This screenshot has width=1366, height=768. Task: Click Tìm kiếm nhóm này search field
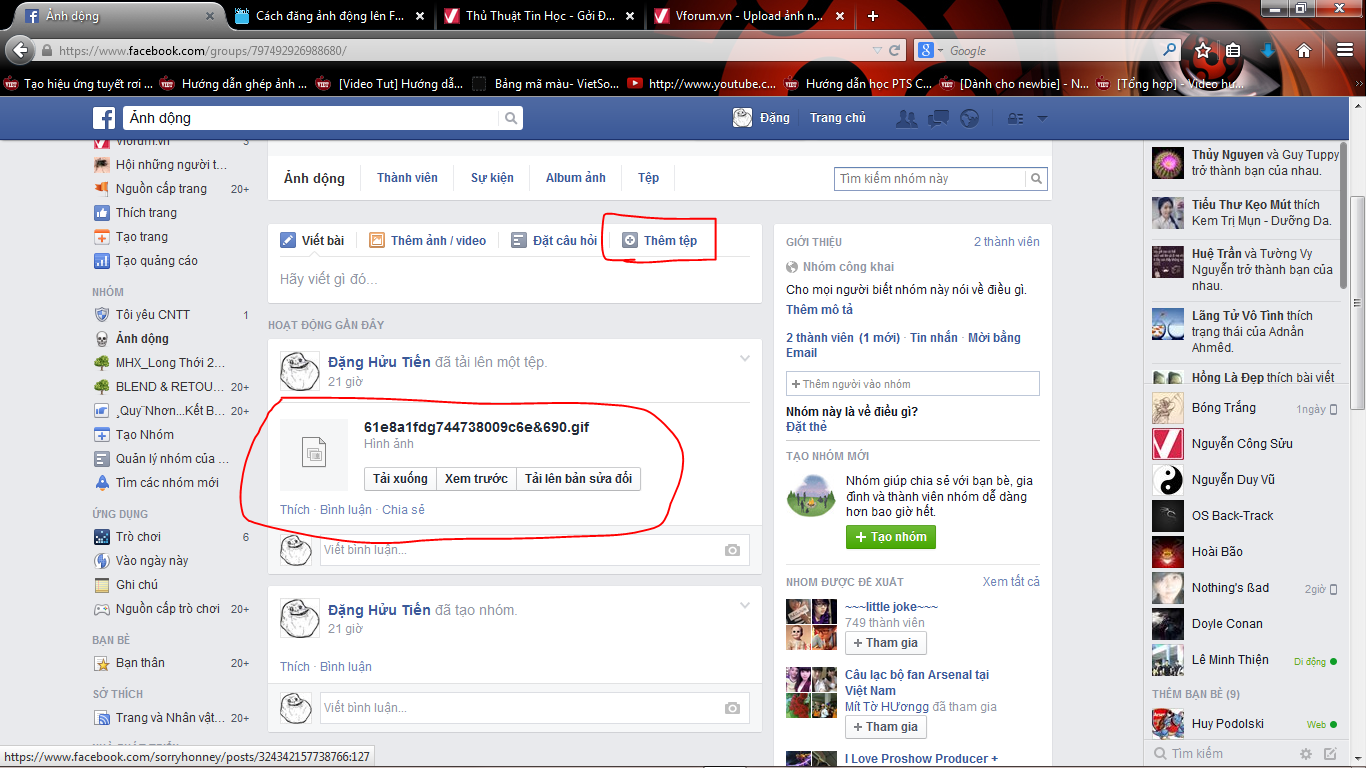[x=930, y=179]
